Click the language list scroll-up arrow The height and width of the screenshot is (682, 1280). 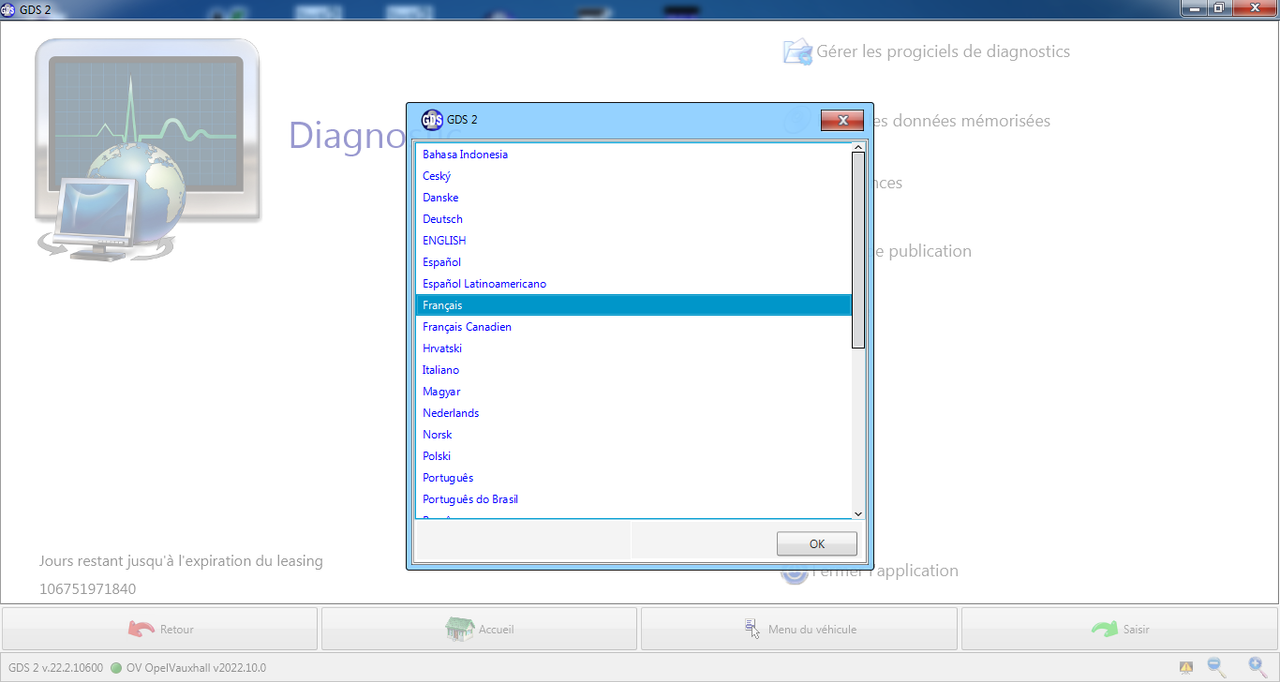(858, 147)
